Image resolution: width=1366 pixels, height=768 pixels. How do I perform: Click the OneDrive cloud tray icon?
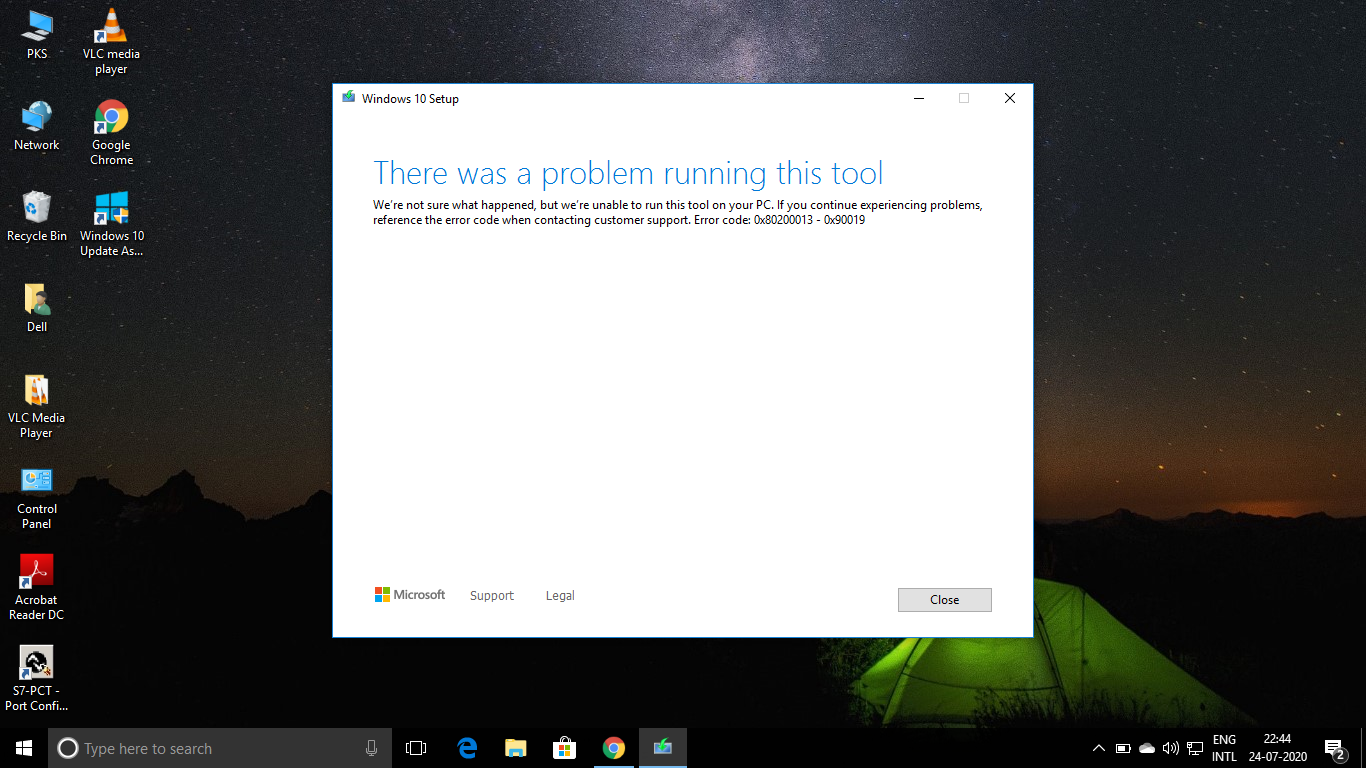tap(1147, 748)
